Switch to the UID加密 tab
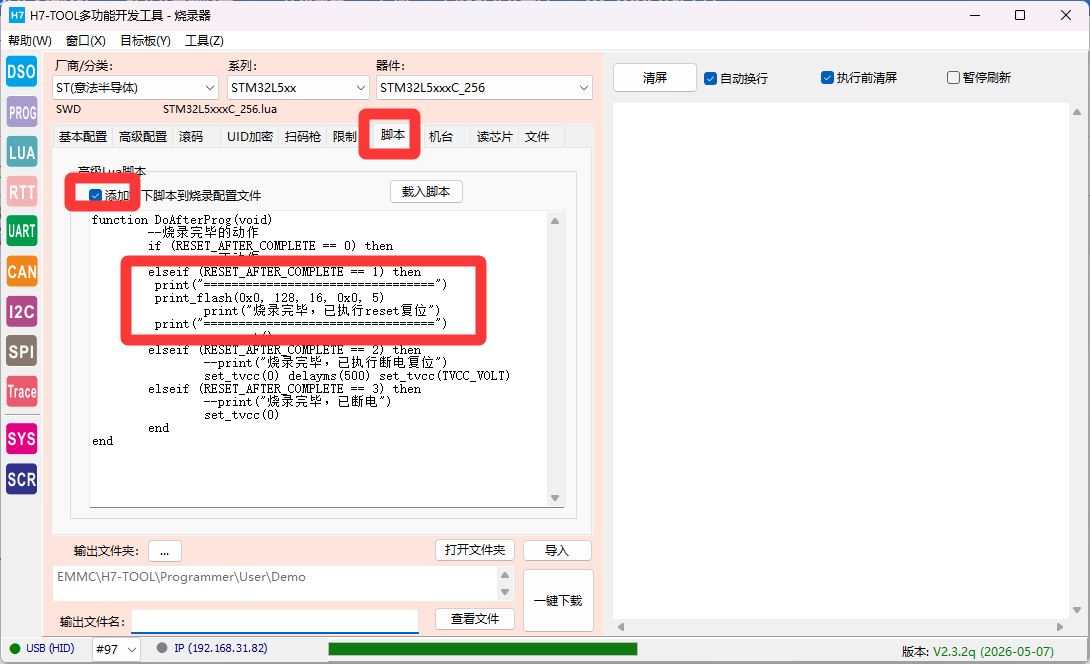The image size is (1090, 664). 250,137
